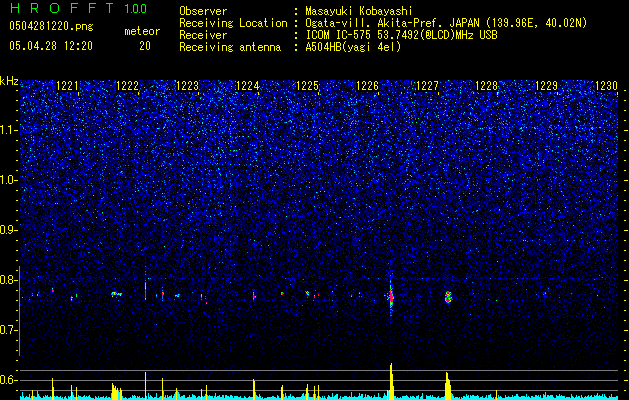This screenshot has height=400, width=629.
Task: Click the 0.6 frequency axis label
Action: coord(9,380)
